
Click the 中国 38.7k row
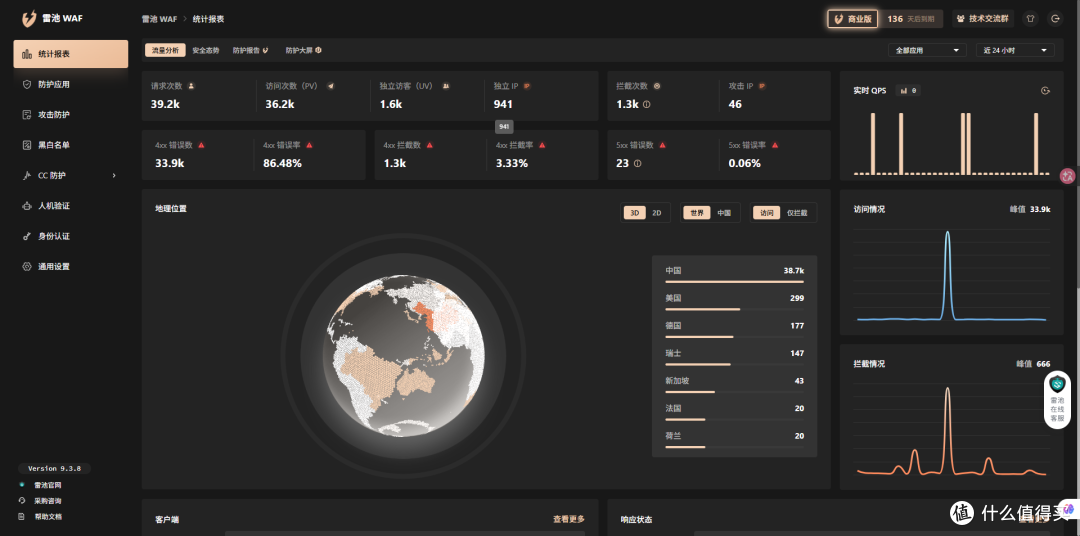734,274
